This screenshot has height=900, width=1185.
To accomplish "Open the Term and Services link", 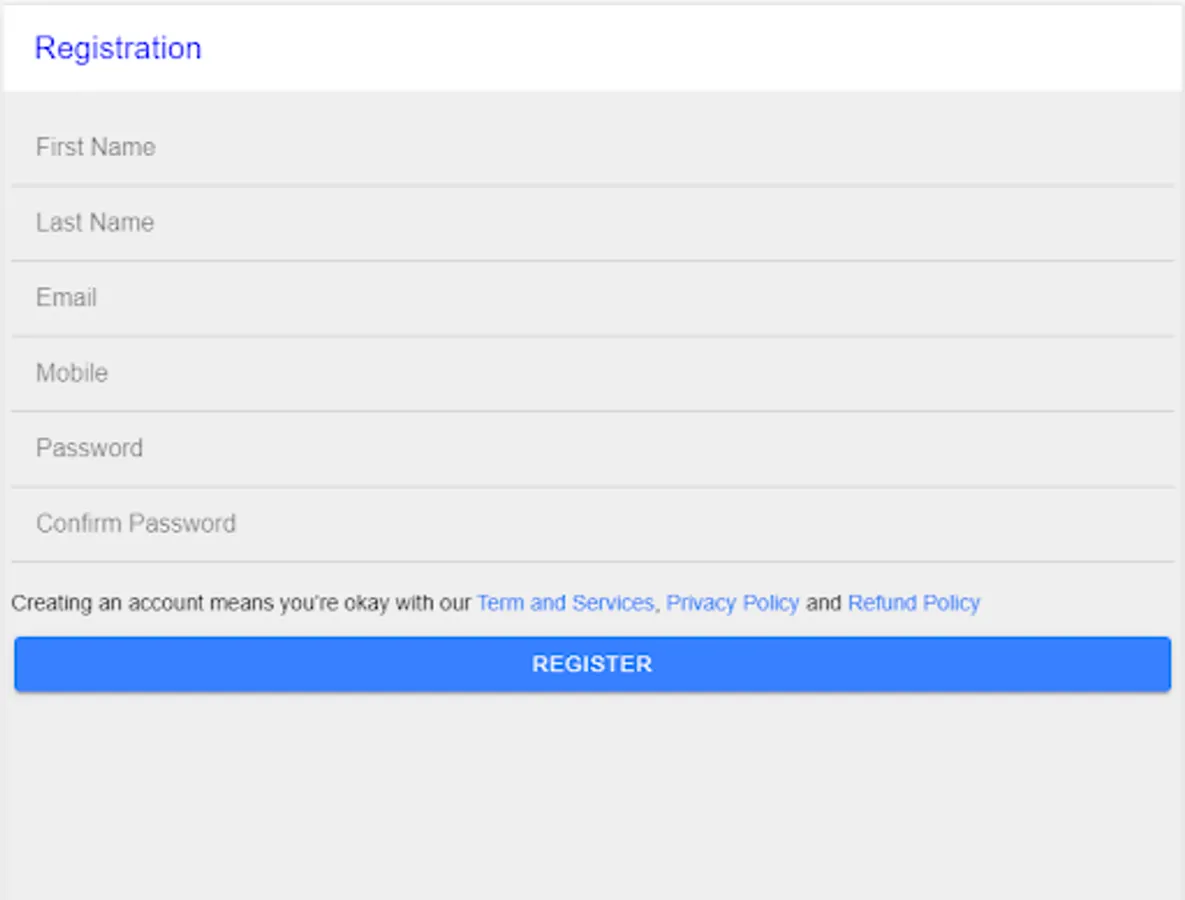I will point(565,603).
